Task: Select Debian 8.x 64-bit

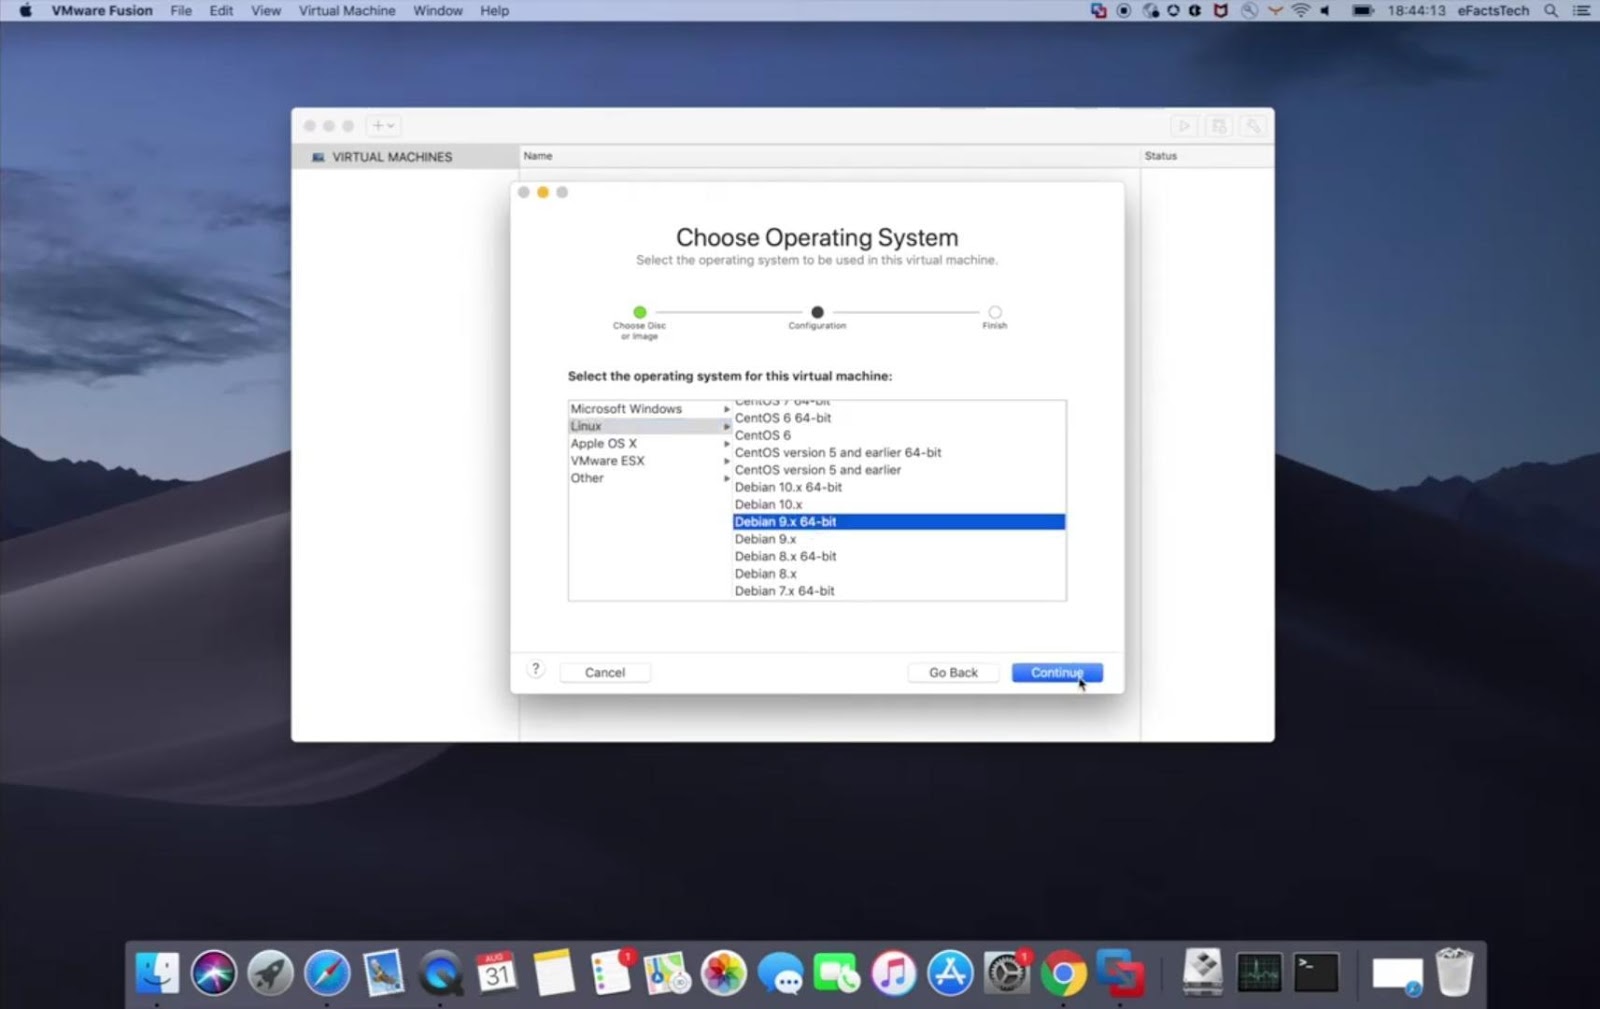Action: point(899,557)
